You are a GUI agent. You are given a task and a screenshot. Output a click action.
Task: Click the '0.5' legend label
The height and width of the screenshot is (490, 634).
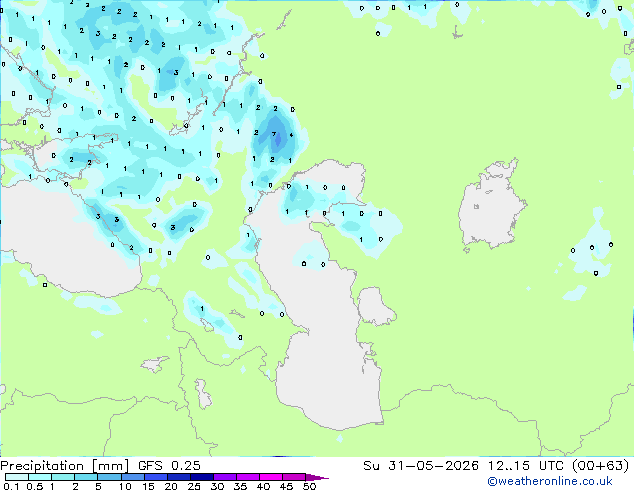pyautogui.click(x=35, y=486)
